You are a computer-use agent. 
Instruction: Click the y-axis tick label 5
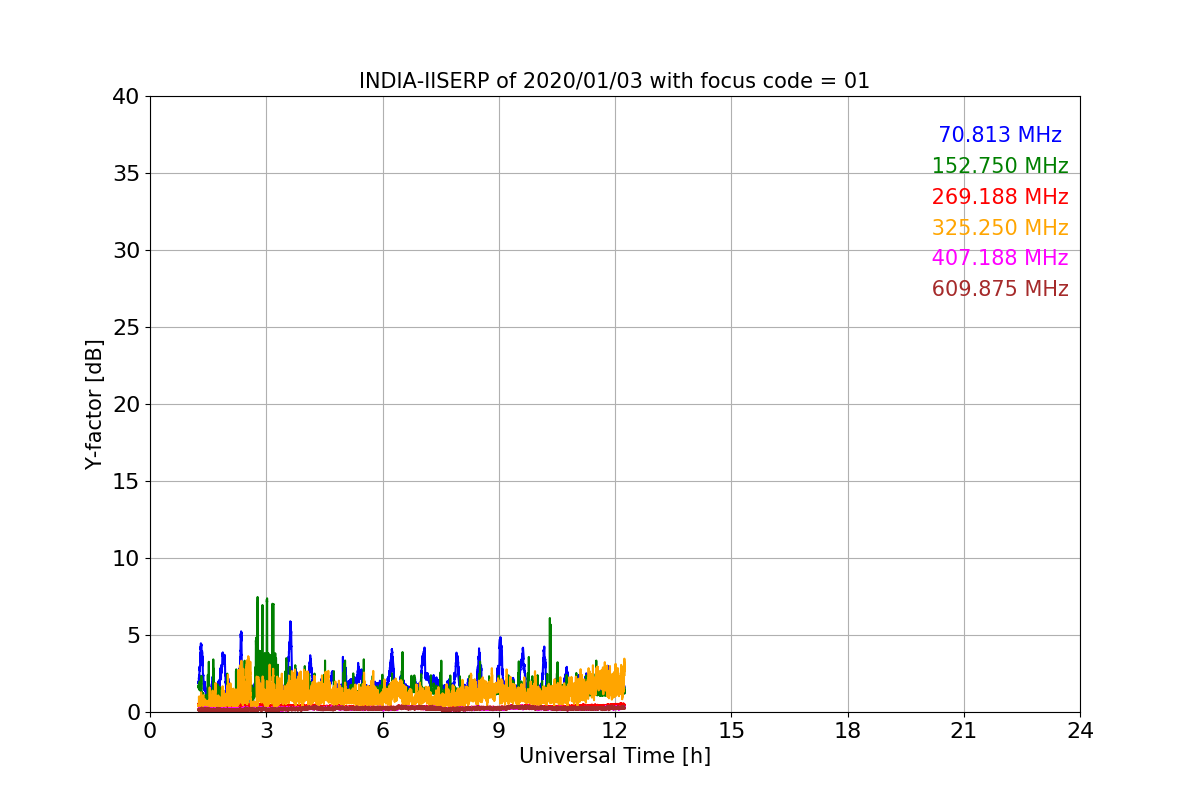[x=133, y=636]
